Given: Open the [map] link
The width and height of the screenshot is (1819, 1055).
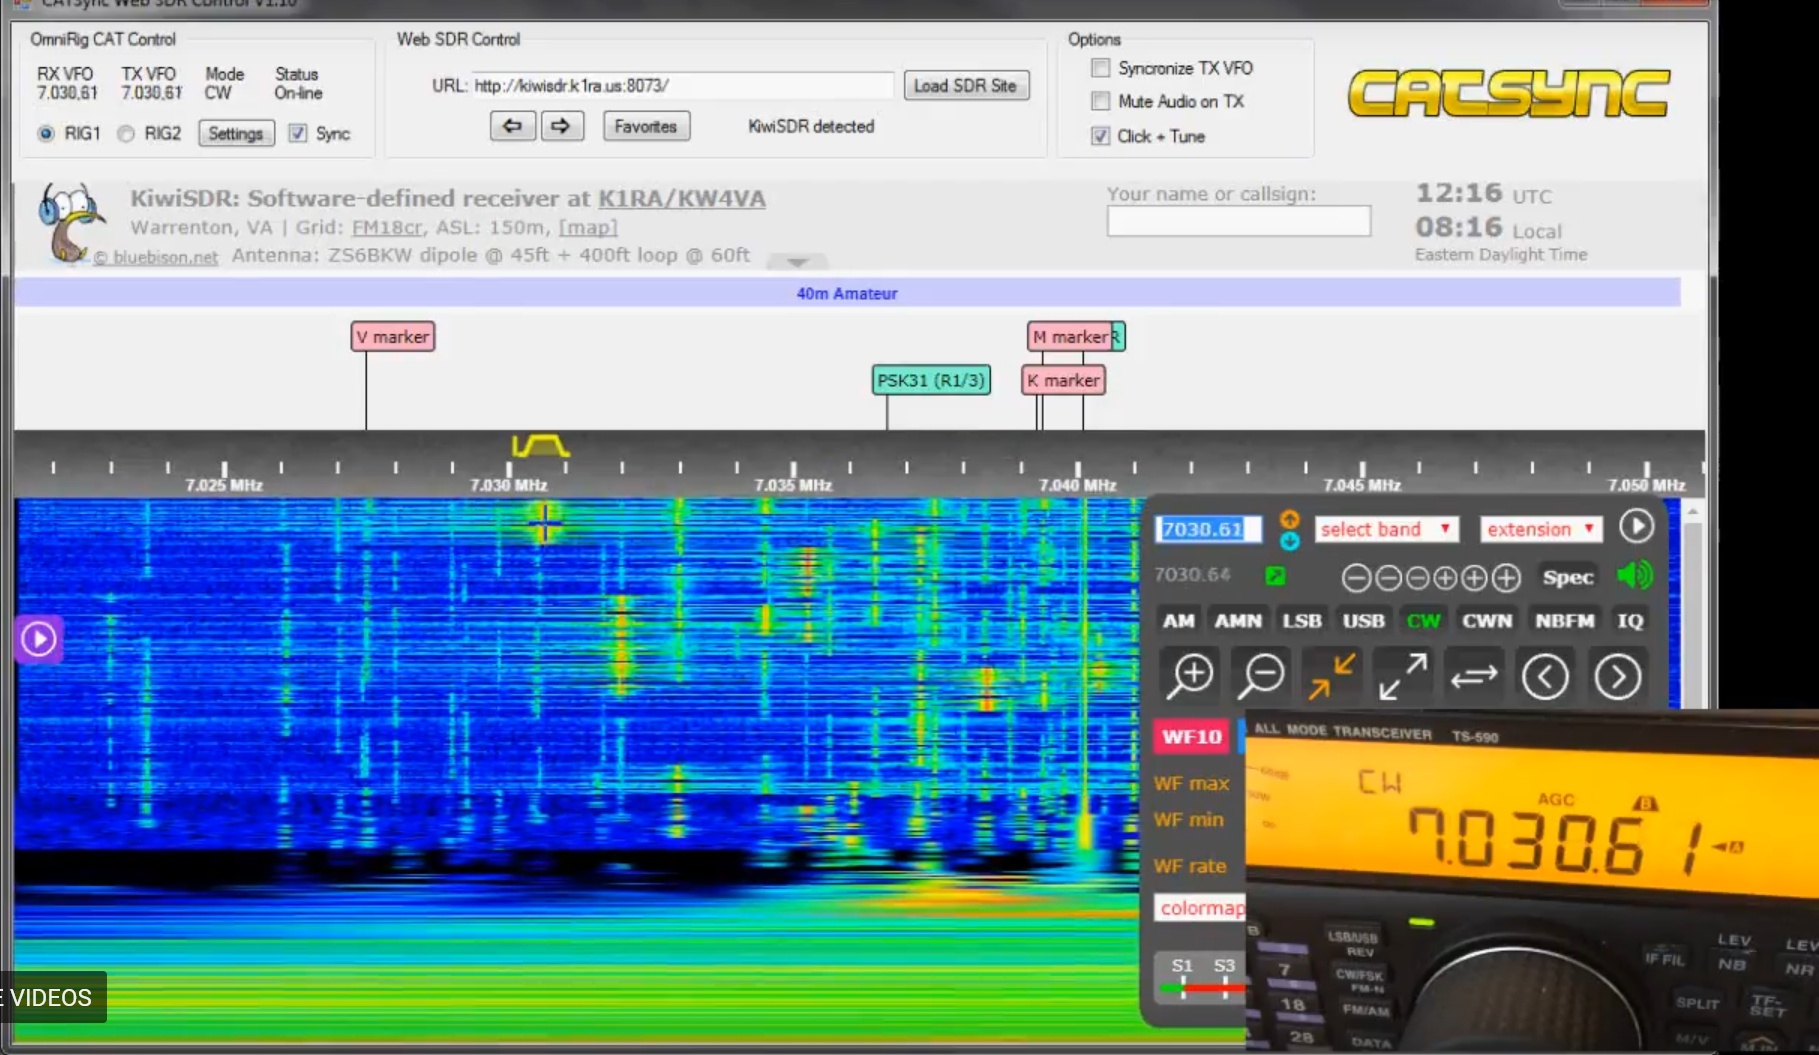Looking at the screenshot, I should tap(588, 228).
